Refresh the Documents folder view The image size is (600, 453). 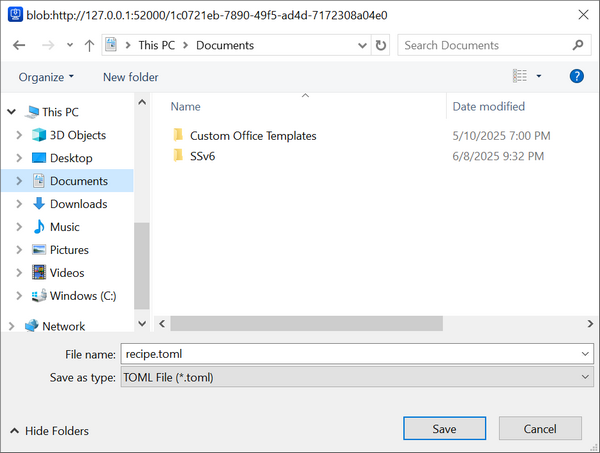[x=380, y=45]
